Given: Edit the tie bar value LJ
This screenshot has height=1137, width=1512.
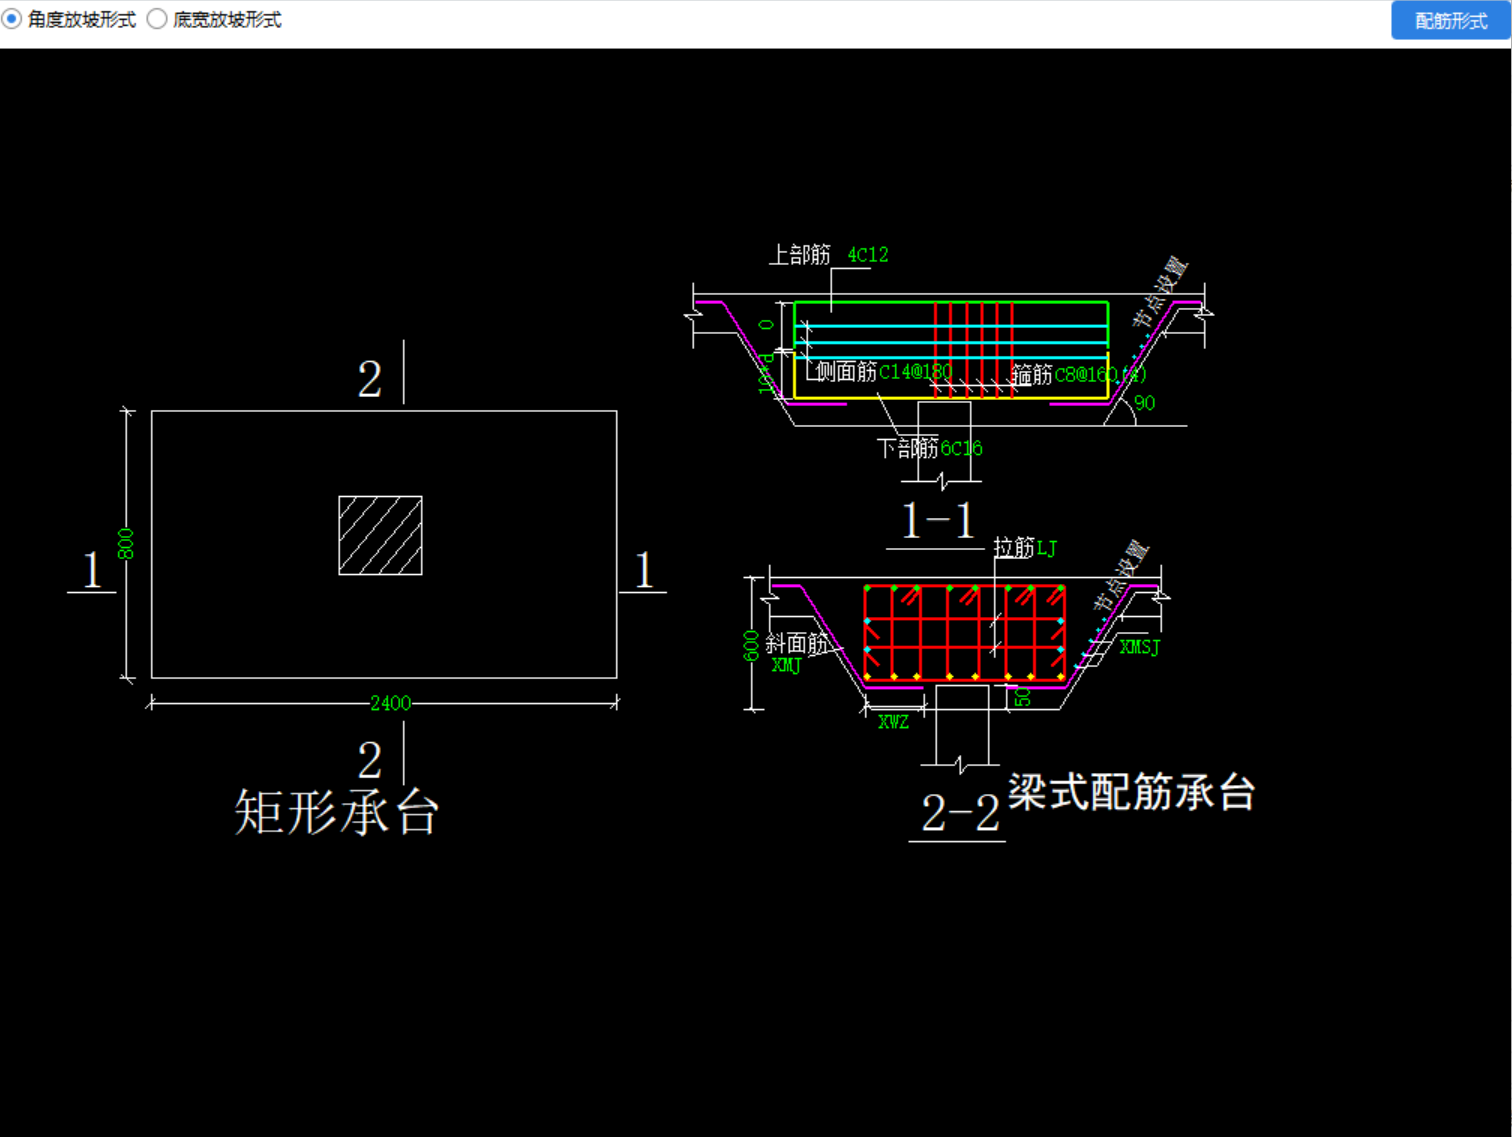Looking at the screenshot, I should [x=1046, y=548].
